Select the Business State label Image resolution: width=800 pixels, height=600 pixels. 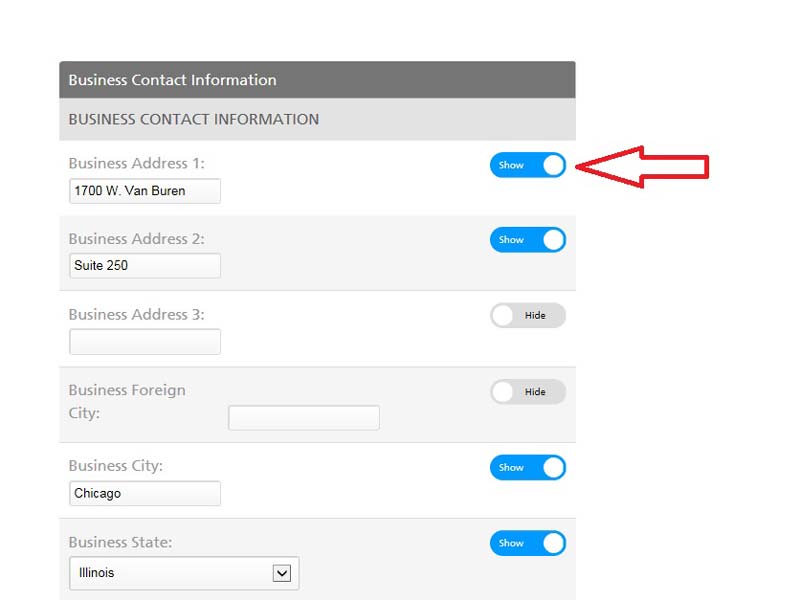tap(120, 542)
